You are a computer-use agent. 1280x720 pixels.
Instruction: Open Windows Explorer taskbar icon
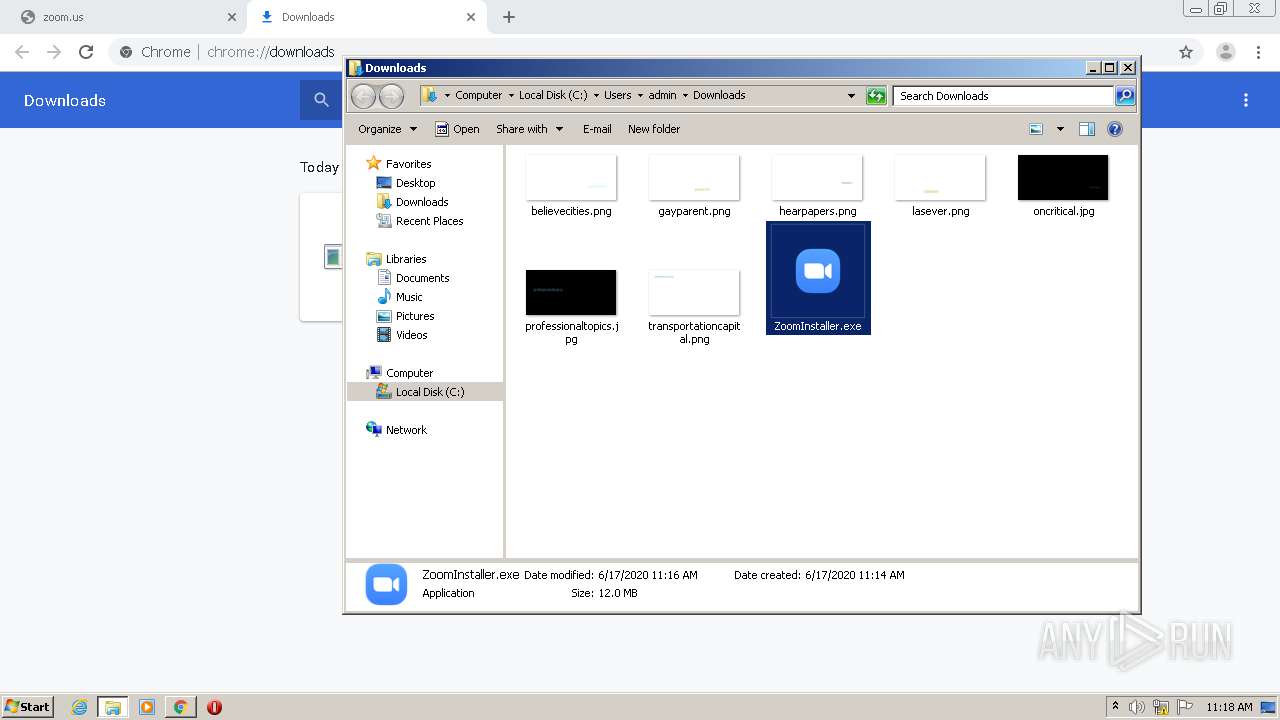tap(112, 707)
